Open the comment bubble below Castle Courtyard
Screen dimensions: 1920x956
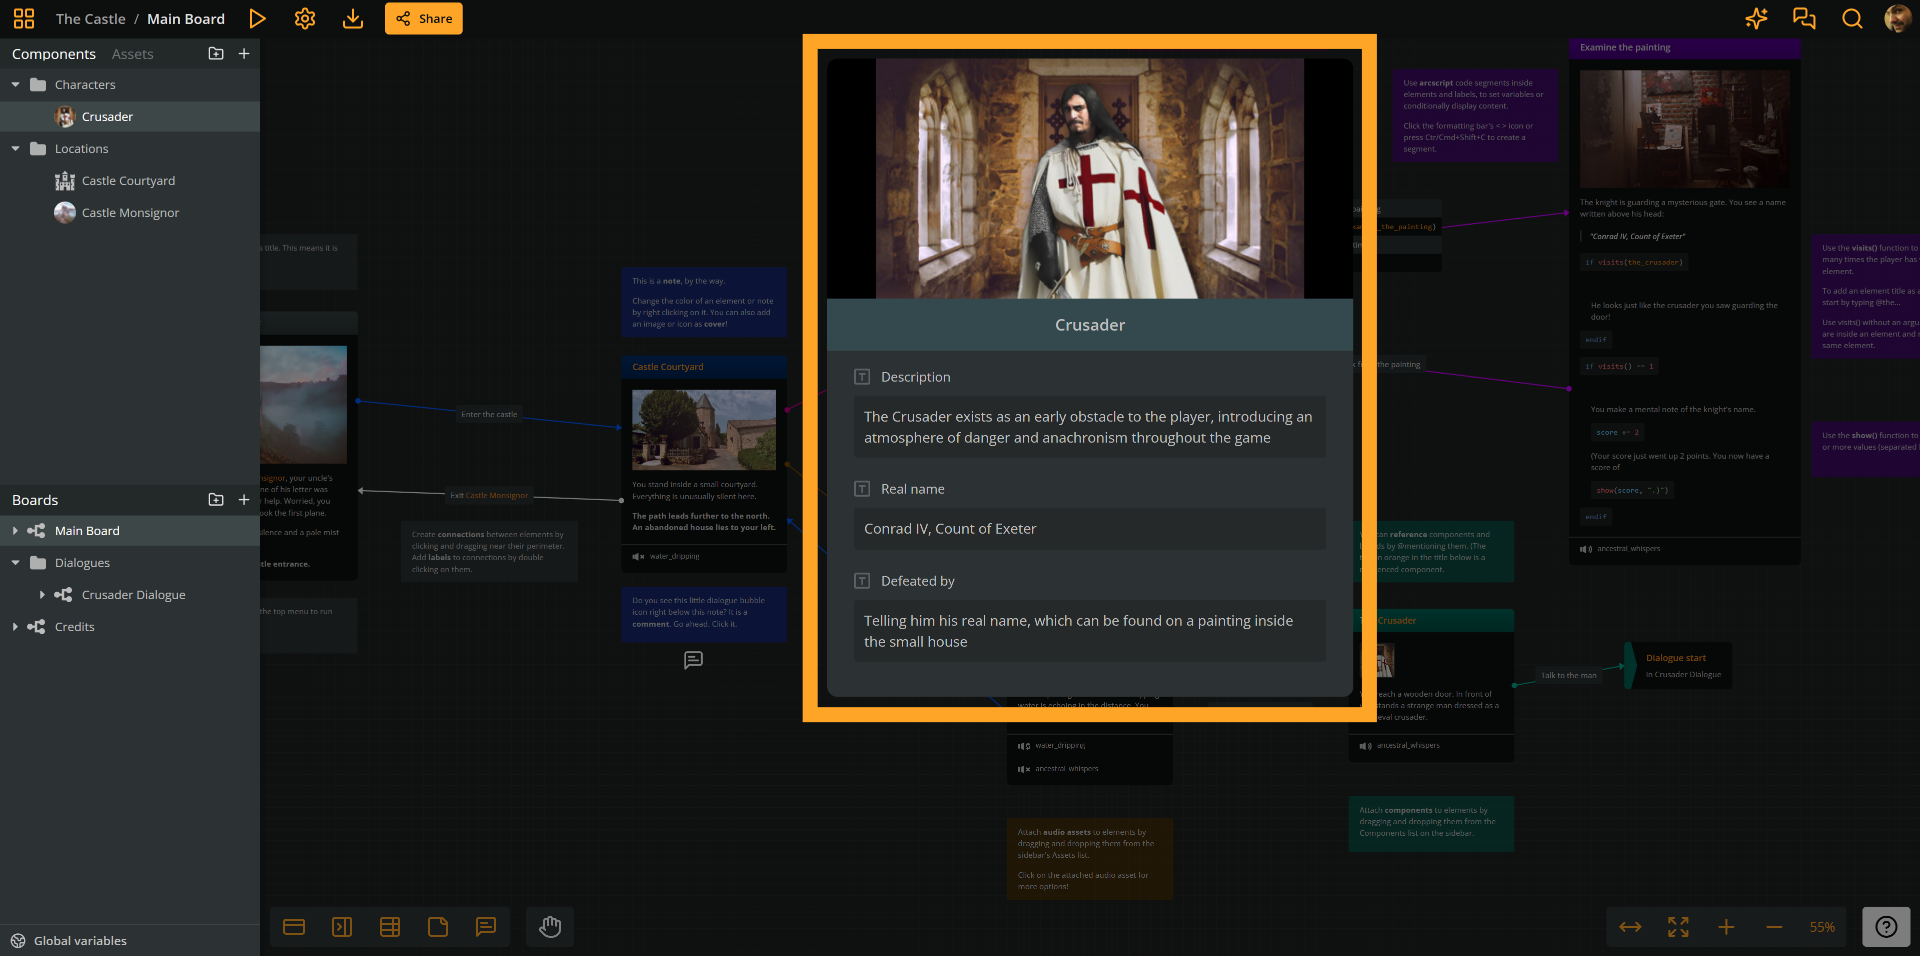pyautogui.click(x=693, y=660)
